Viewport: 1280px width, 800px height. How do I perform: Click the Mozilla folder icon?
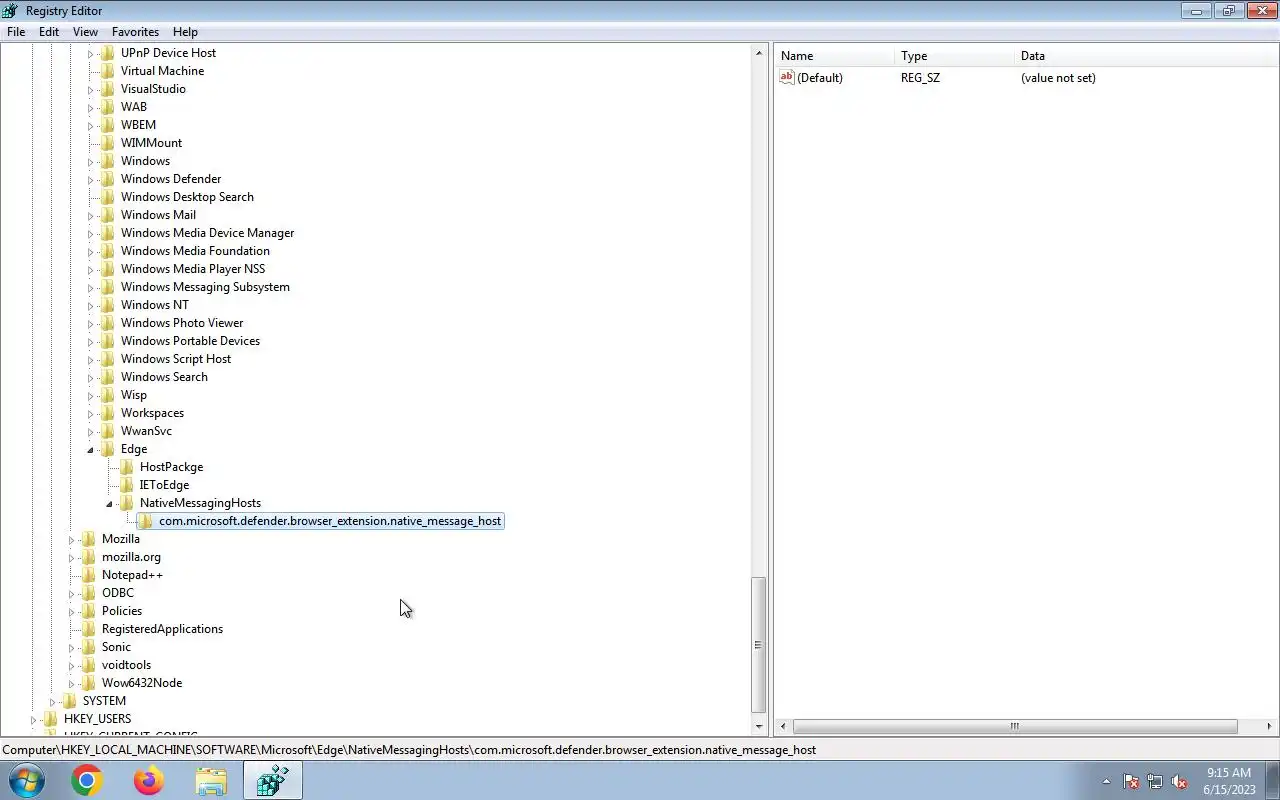(x=89, y=539)
